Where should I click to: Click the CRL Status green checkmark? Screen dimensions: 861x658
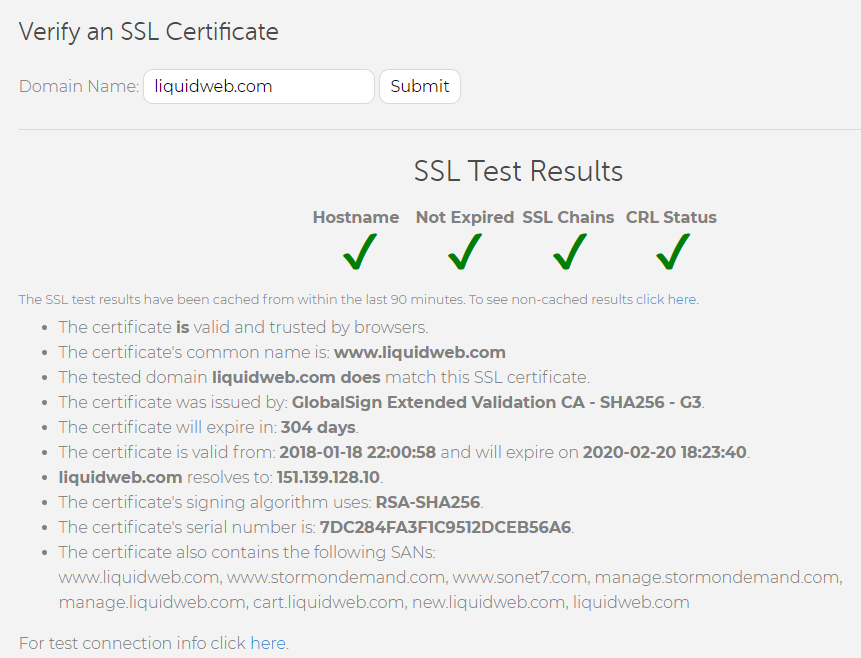(672, 252)
